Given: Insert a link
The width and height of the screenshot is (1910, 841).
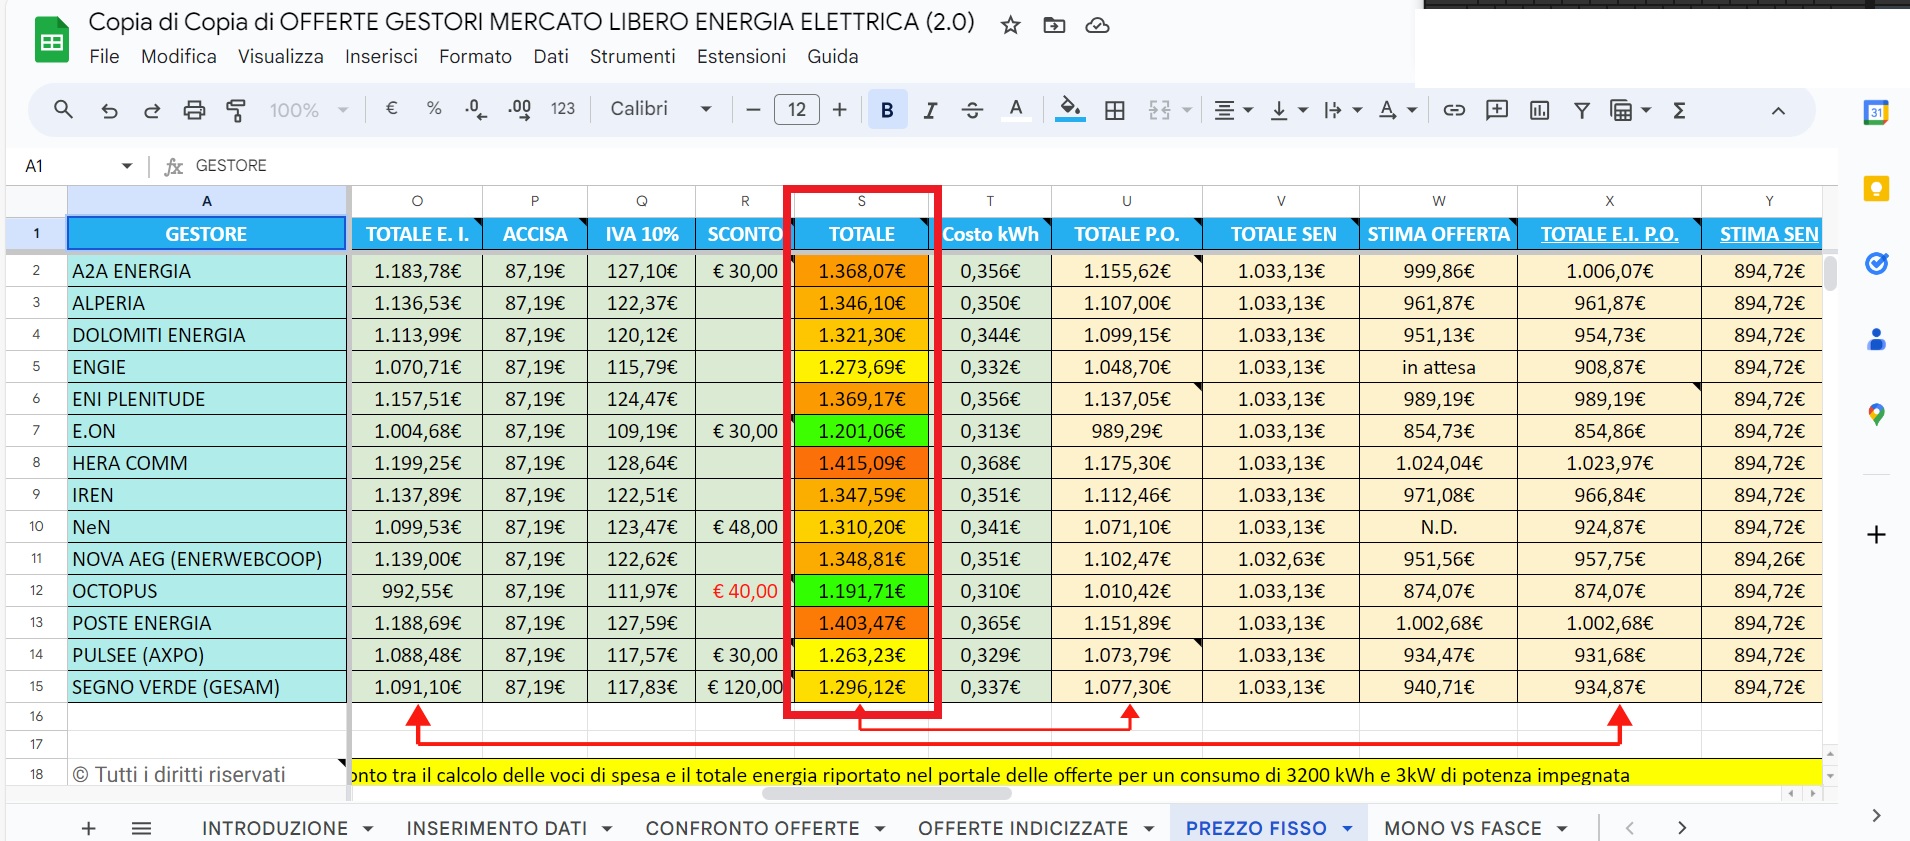Looking at the screenshot, I should tap(1454, 110).
